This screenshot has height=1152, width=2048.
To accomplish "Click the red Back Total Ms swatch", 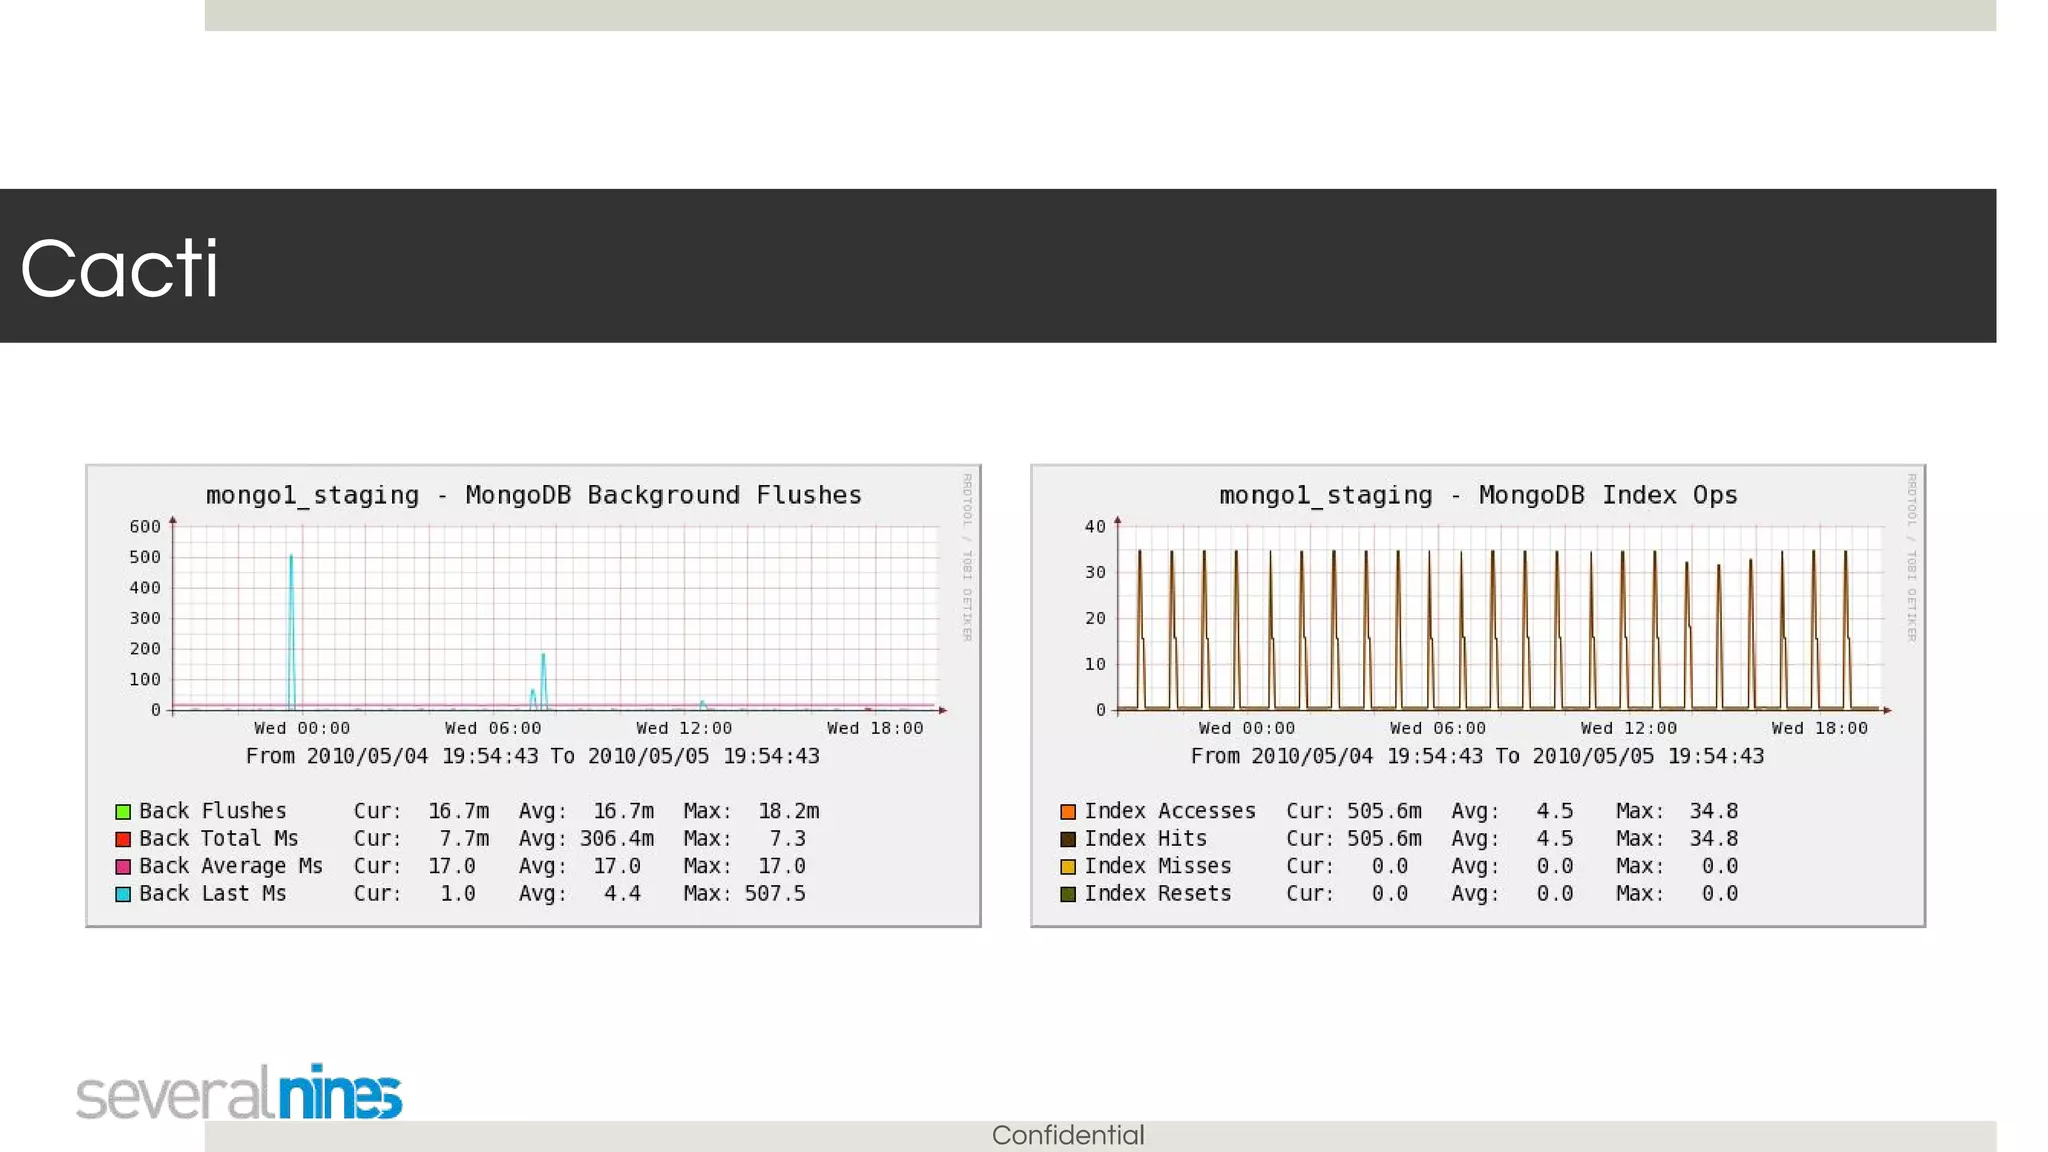I will 123,839.
